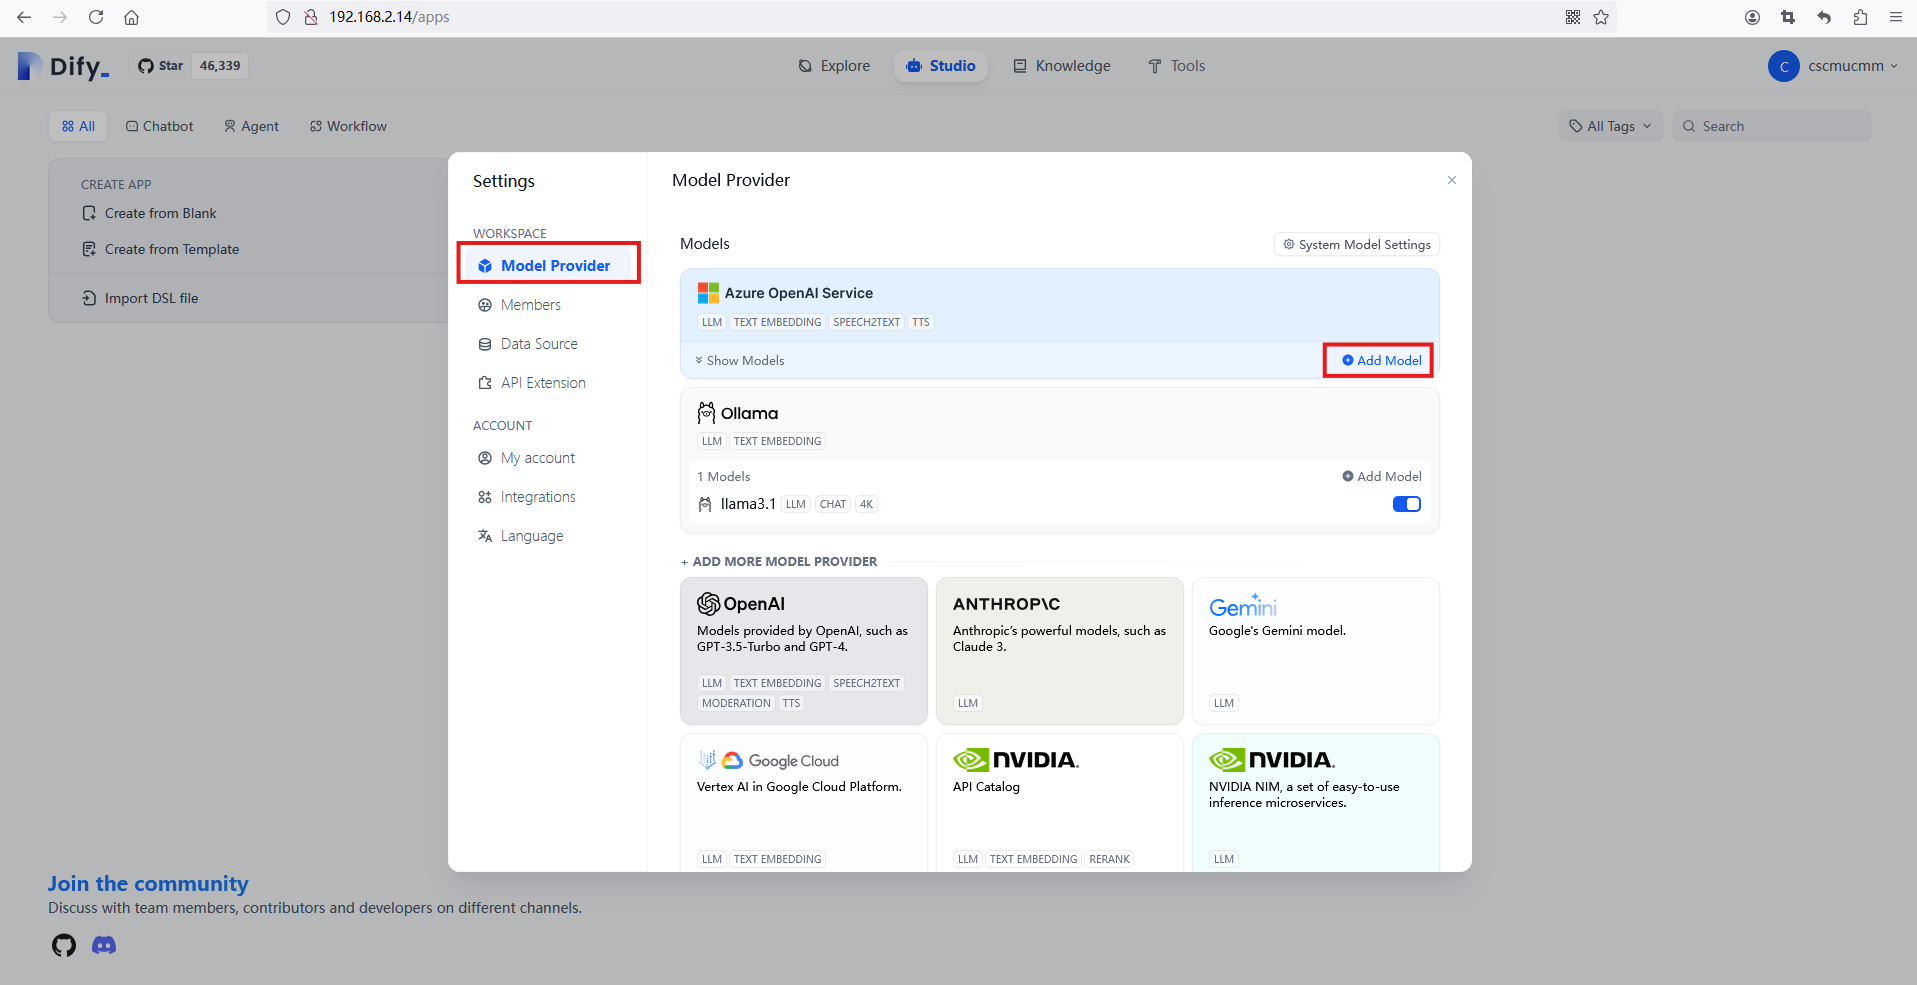Close the Settings dialog
The height and width of the screenshot is (985, 1917).
coord(1451,180)
